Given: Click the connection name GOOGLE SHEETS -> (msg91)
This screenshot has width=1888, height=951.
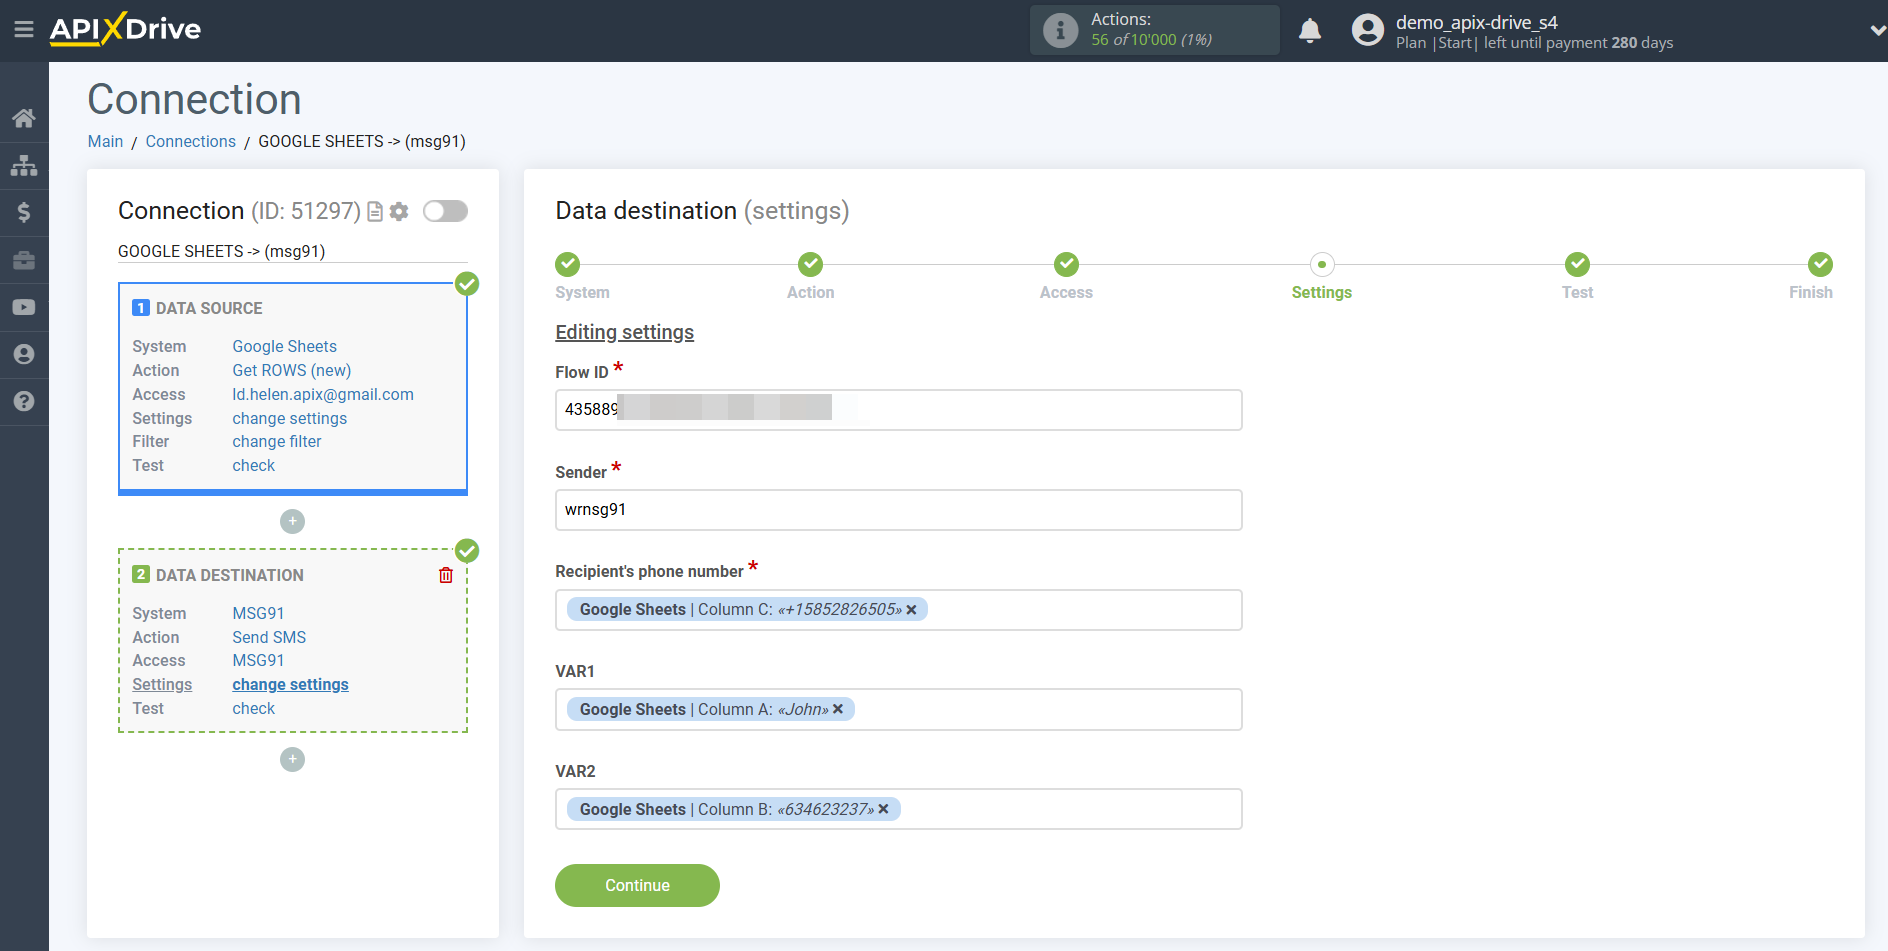Looking at the screenshot, I should [x=221, y=251].
